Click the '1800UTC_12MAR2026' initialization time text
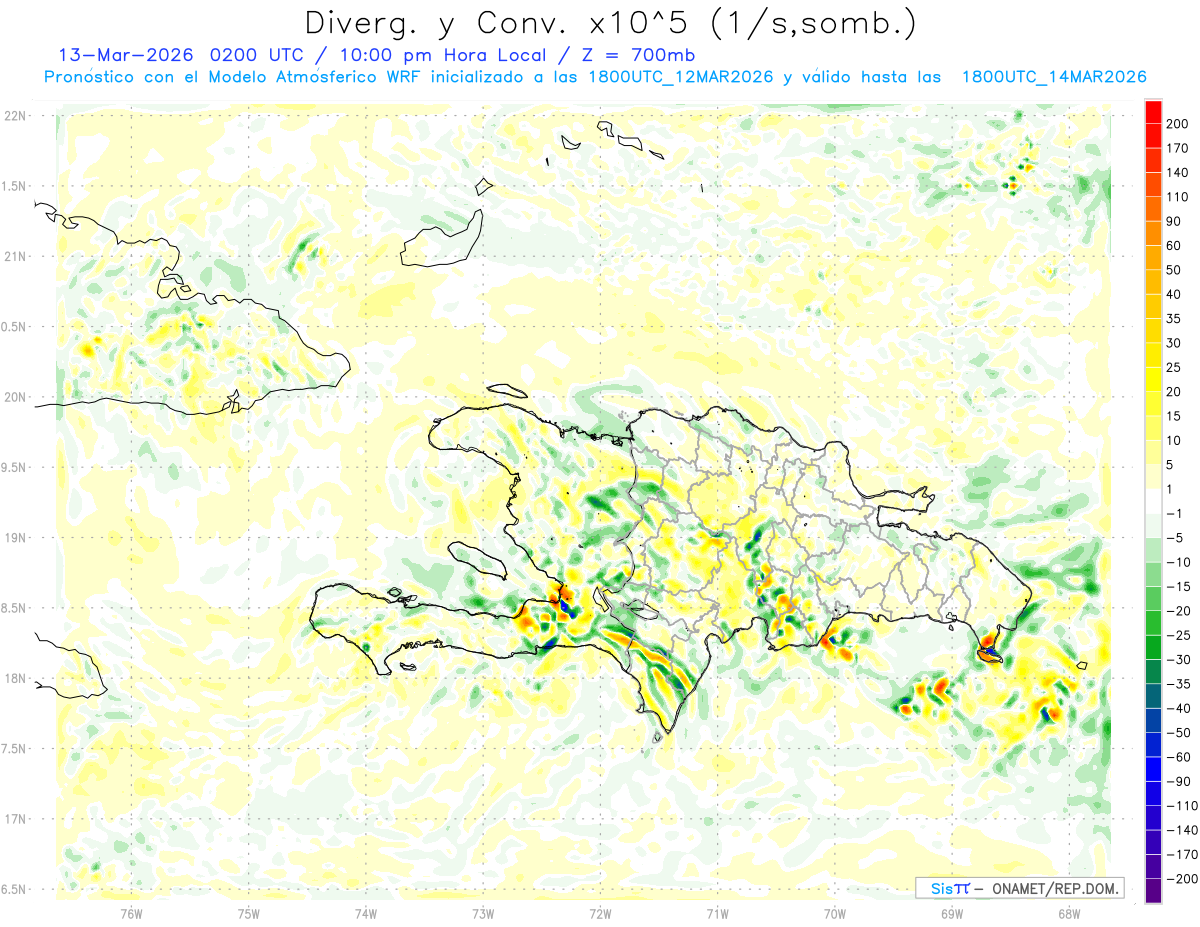1200x927 pixels. tap(680, 77)
